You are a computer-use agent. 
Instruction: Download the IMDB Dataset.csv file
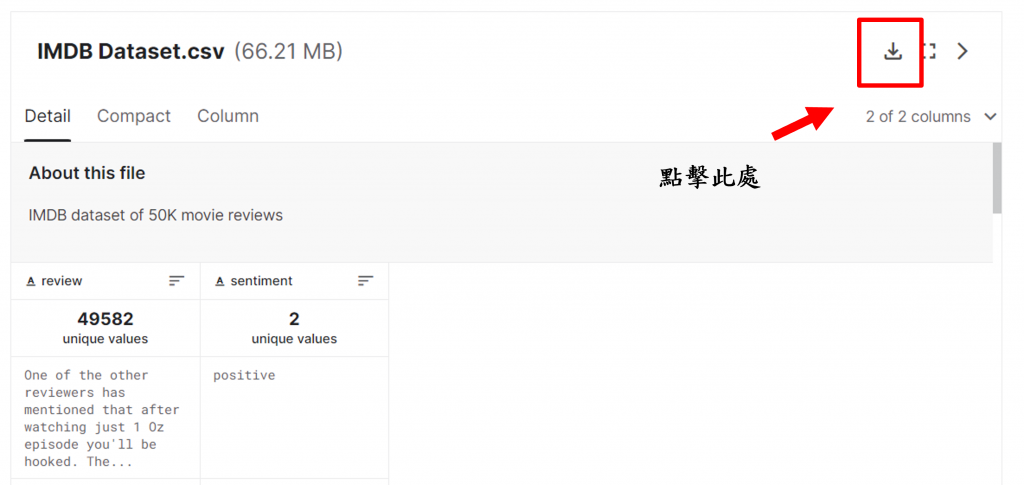point(893,52)
